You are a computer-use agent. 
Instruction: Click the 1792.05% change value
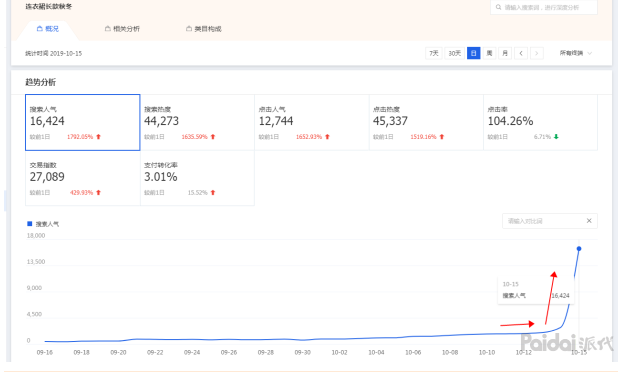(x=80, y=137)
